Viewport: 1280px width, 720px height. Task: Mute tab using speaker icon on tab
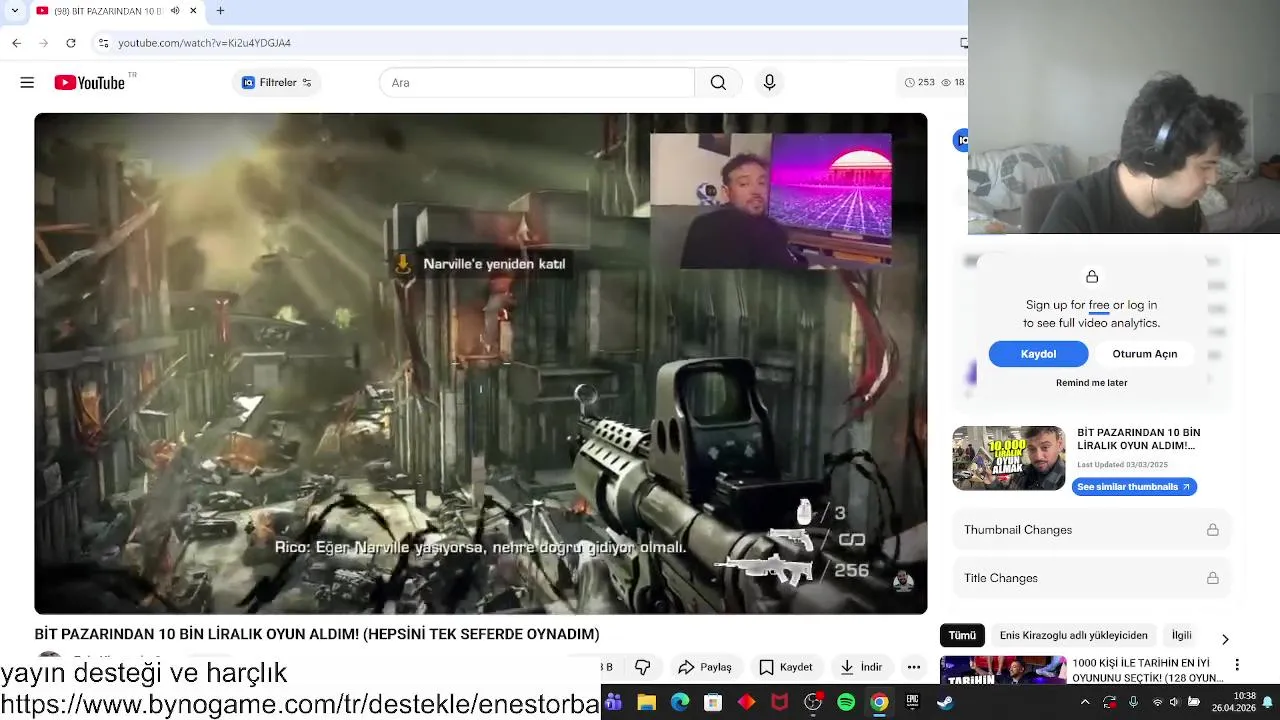175,11
